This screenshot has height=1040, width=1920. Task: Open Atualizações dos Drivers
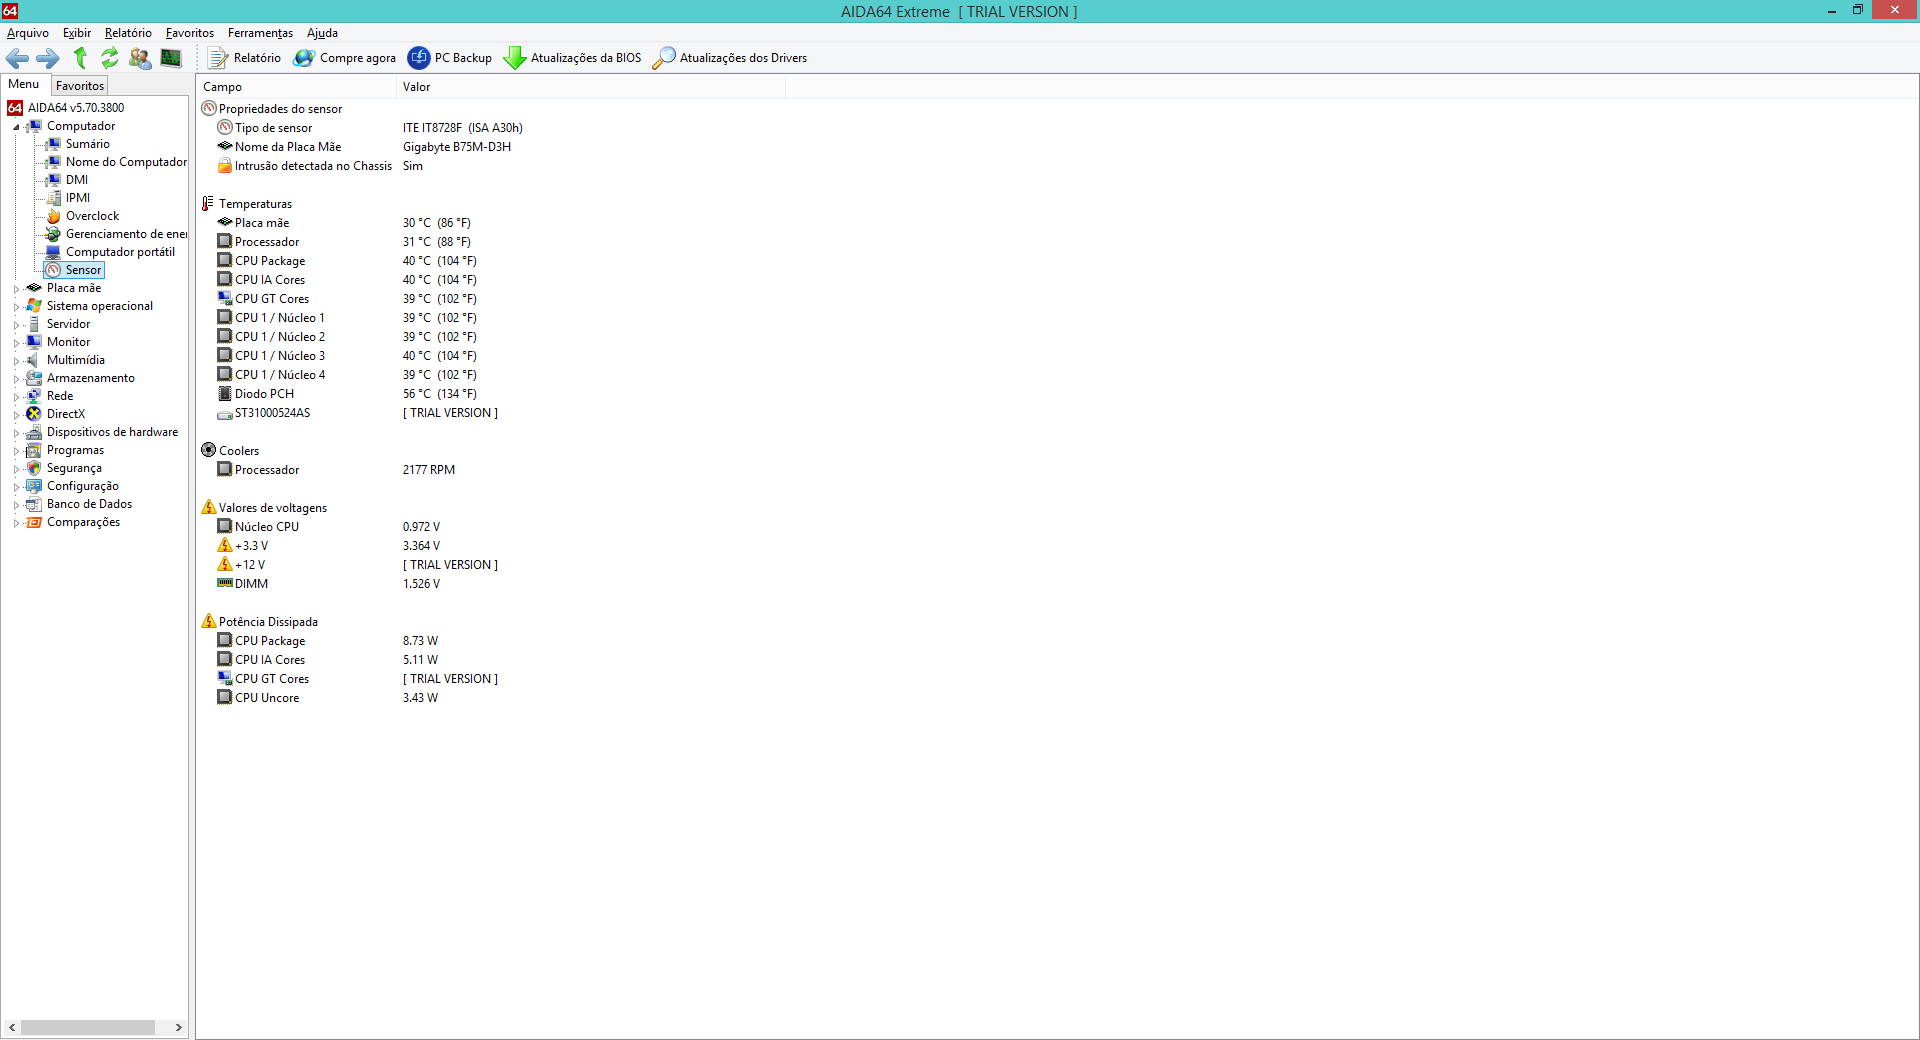pyautogui.click(x=730, y=58)
